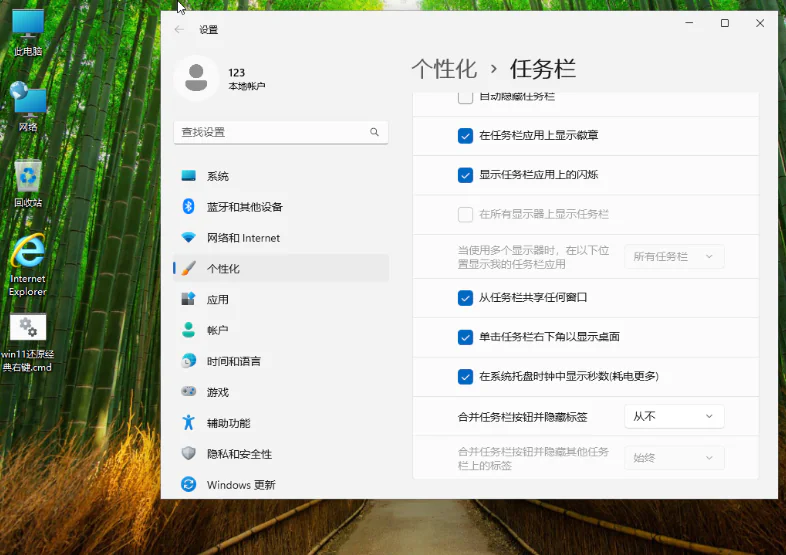Minimize the Settings window

[x=689, y=23]
